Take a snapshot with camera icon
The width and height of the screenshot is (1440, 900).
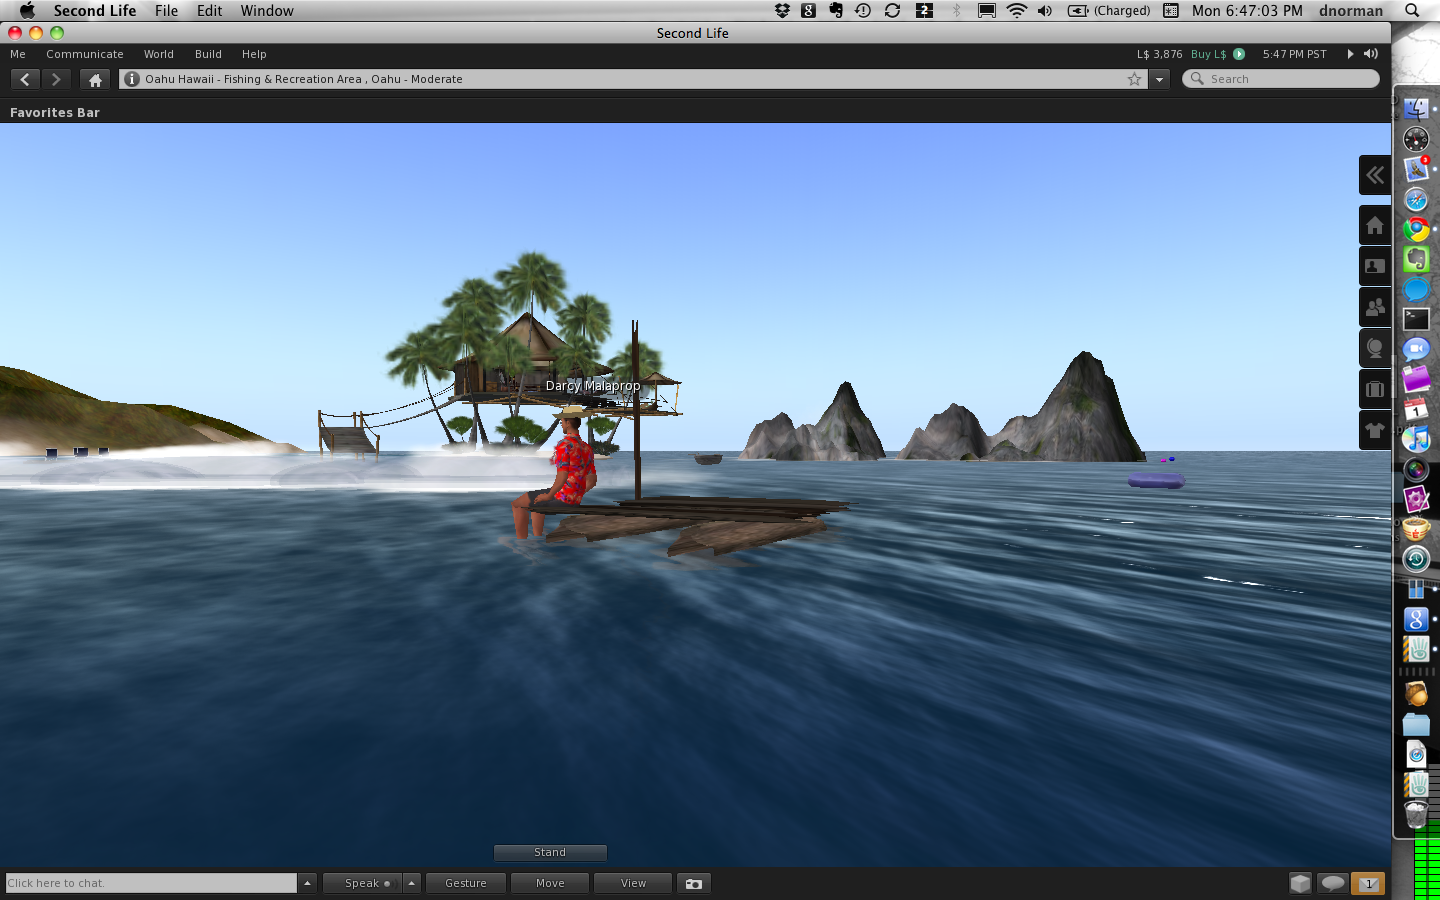tap(694, 883)
